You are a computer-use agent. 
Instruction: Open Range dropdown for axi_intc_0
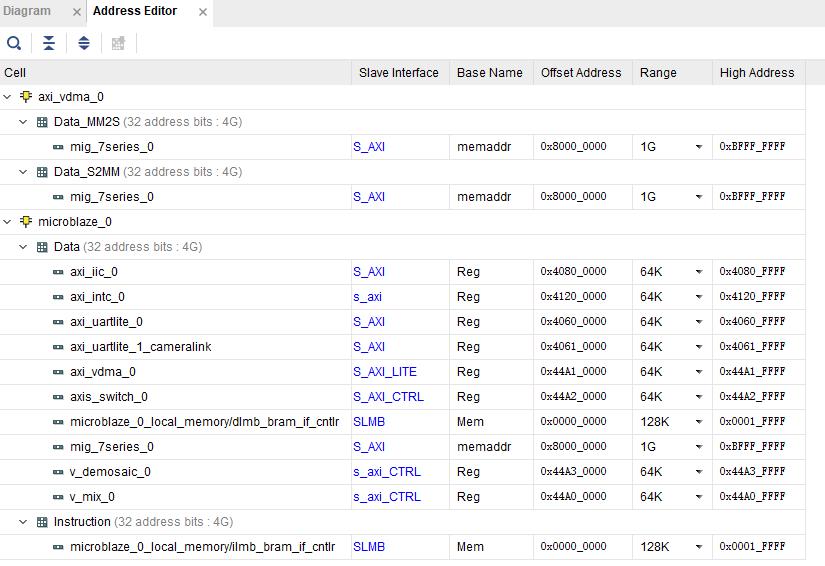[699, 297]
